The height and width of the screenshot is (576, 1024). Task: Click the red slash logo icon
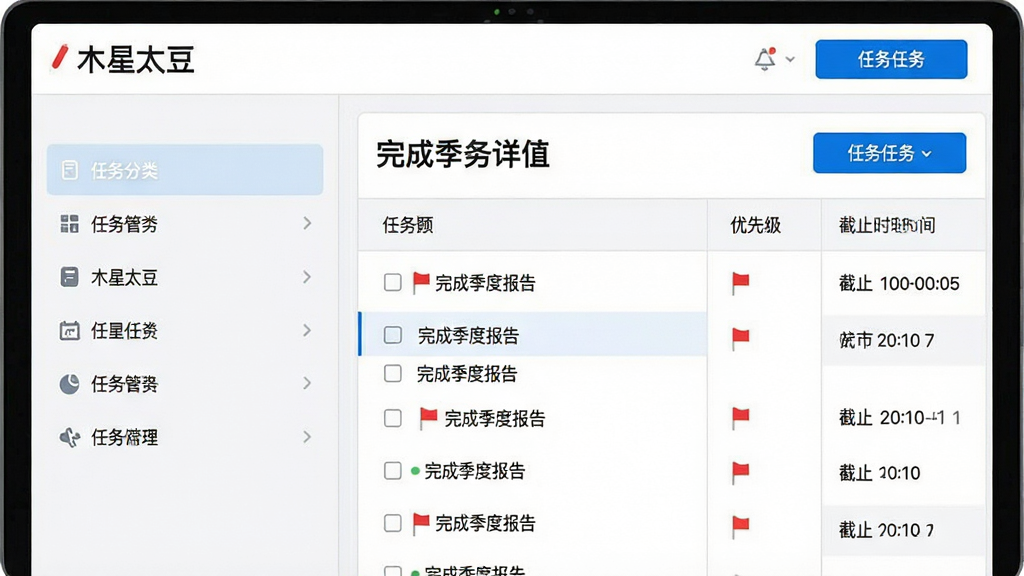click(59, 57)
